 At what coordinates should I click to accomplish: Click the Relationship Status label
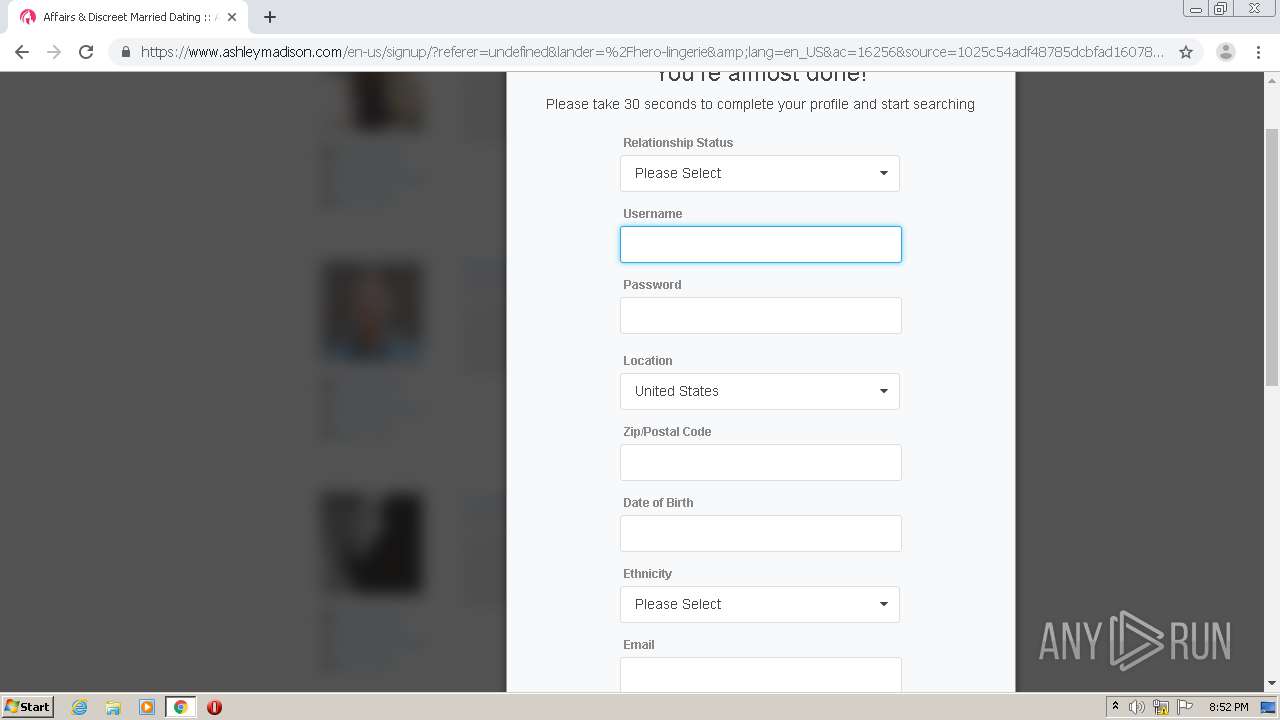tap(678, 142)
